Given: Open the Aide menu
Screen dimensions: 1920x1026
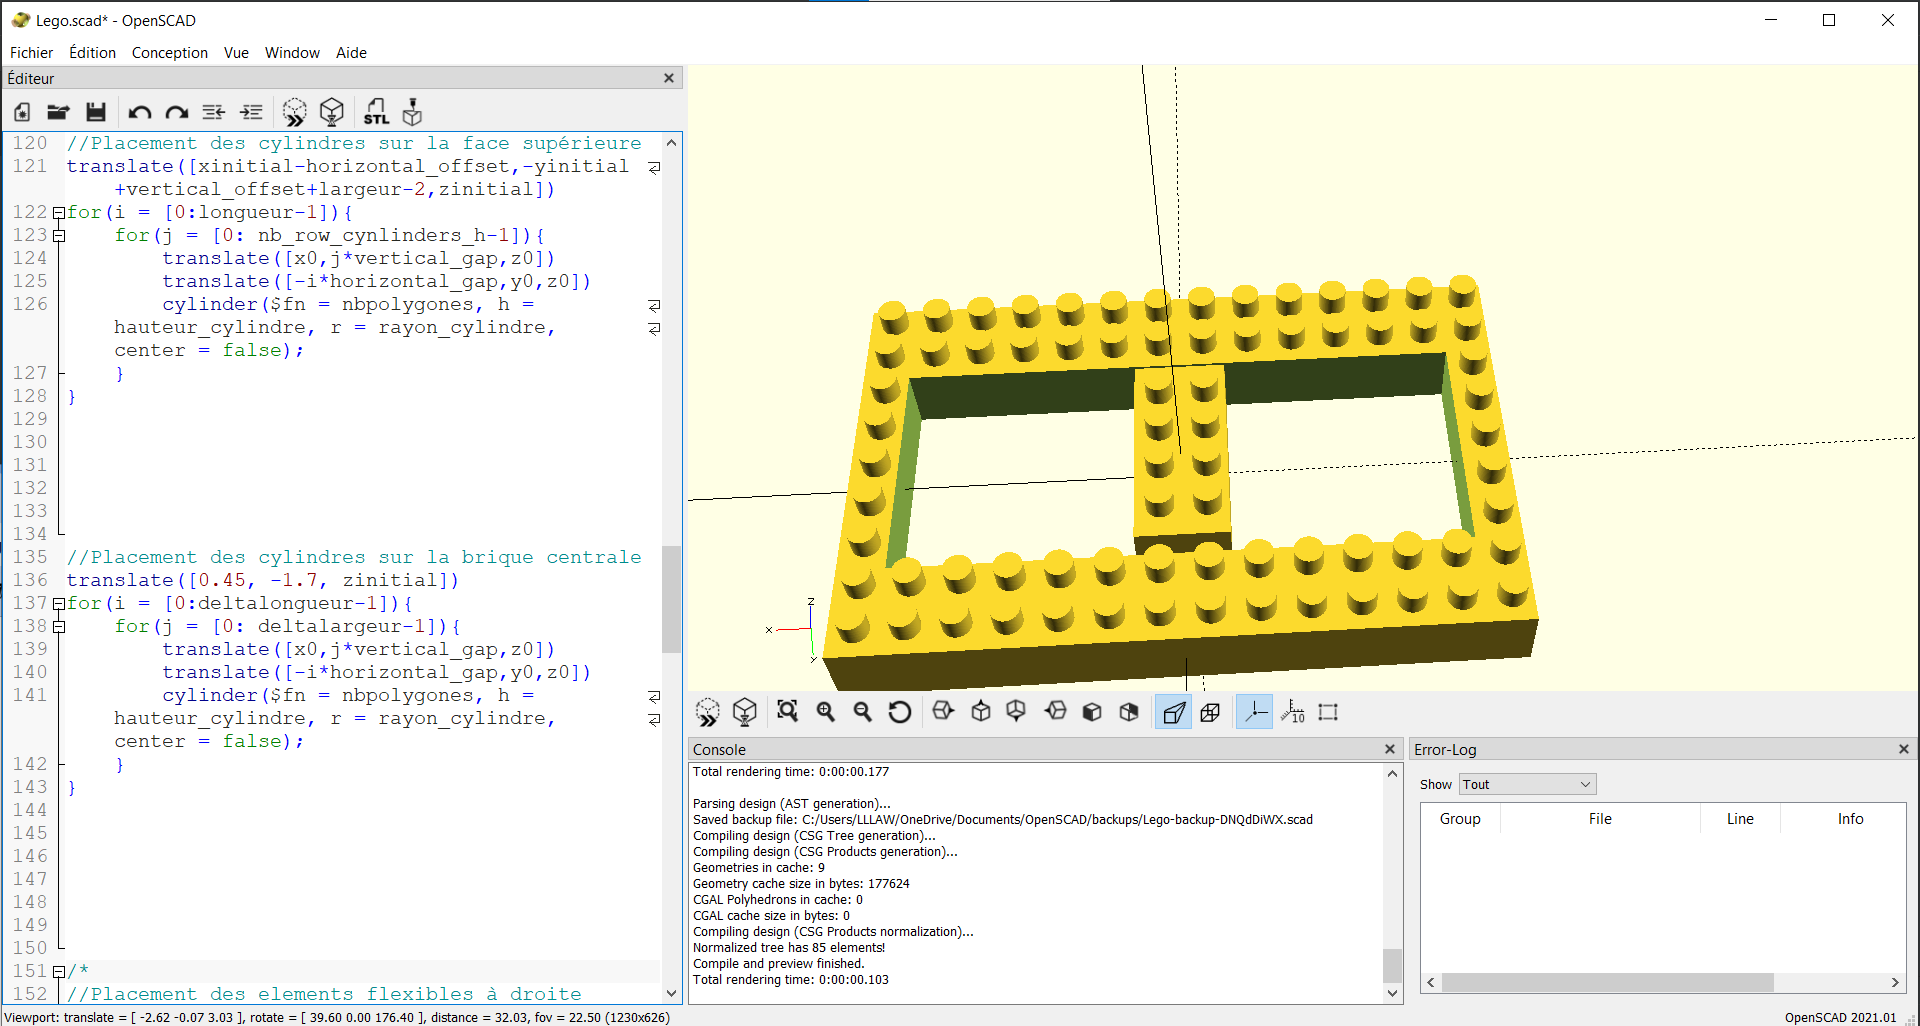Looking at the screenshot, I should [x=351, y=53].
